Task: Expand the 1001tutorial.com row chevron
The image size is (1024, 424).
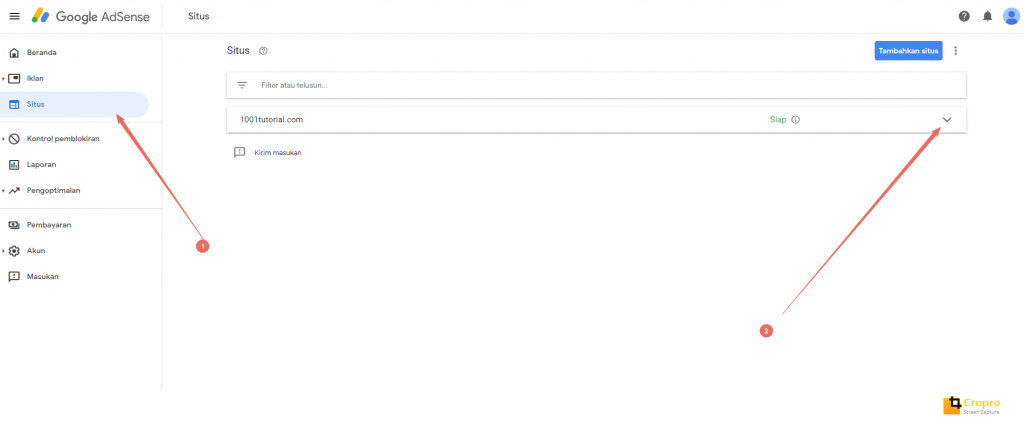Action: tap(948, 120)
